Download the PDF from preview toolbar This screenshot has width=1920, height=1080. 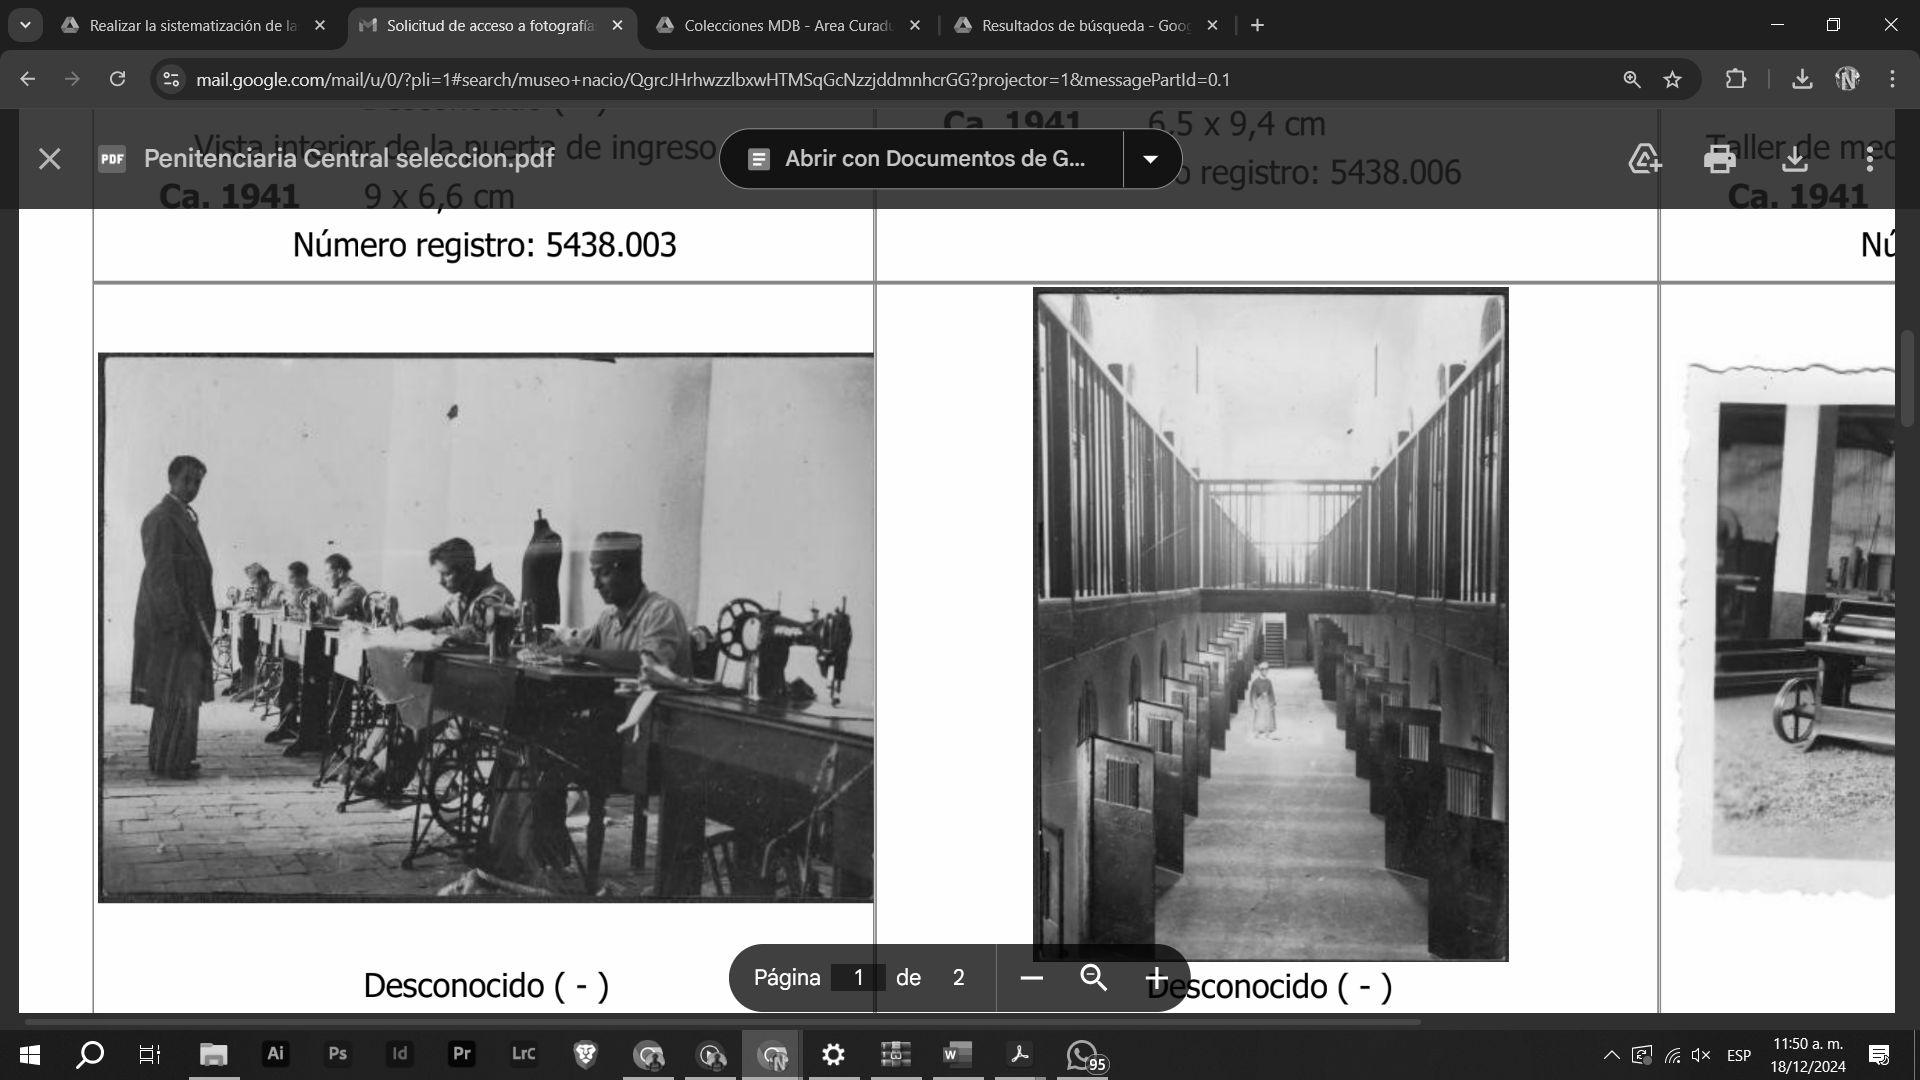tap(1795, 159)
